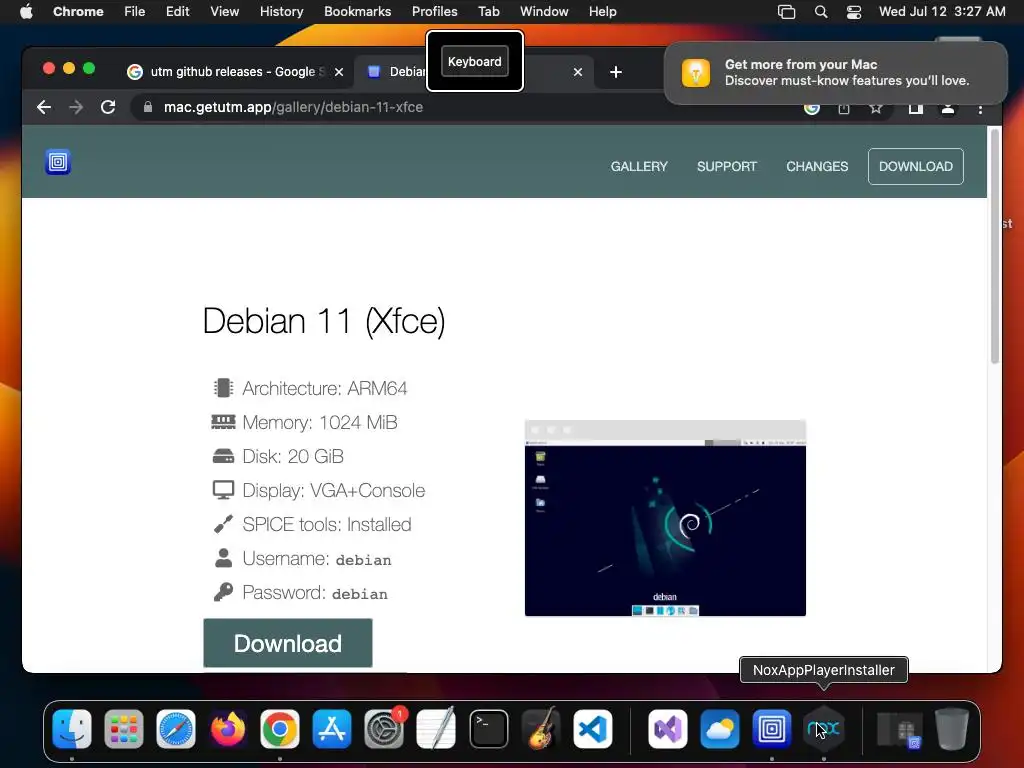Viewport: 1024px width, 768px height.
Task: Open Launchpad from the dock
Action: tap(123, 729)
